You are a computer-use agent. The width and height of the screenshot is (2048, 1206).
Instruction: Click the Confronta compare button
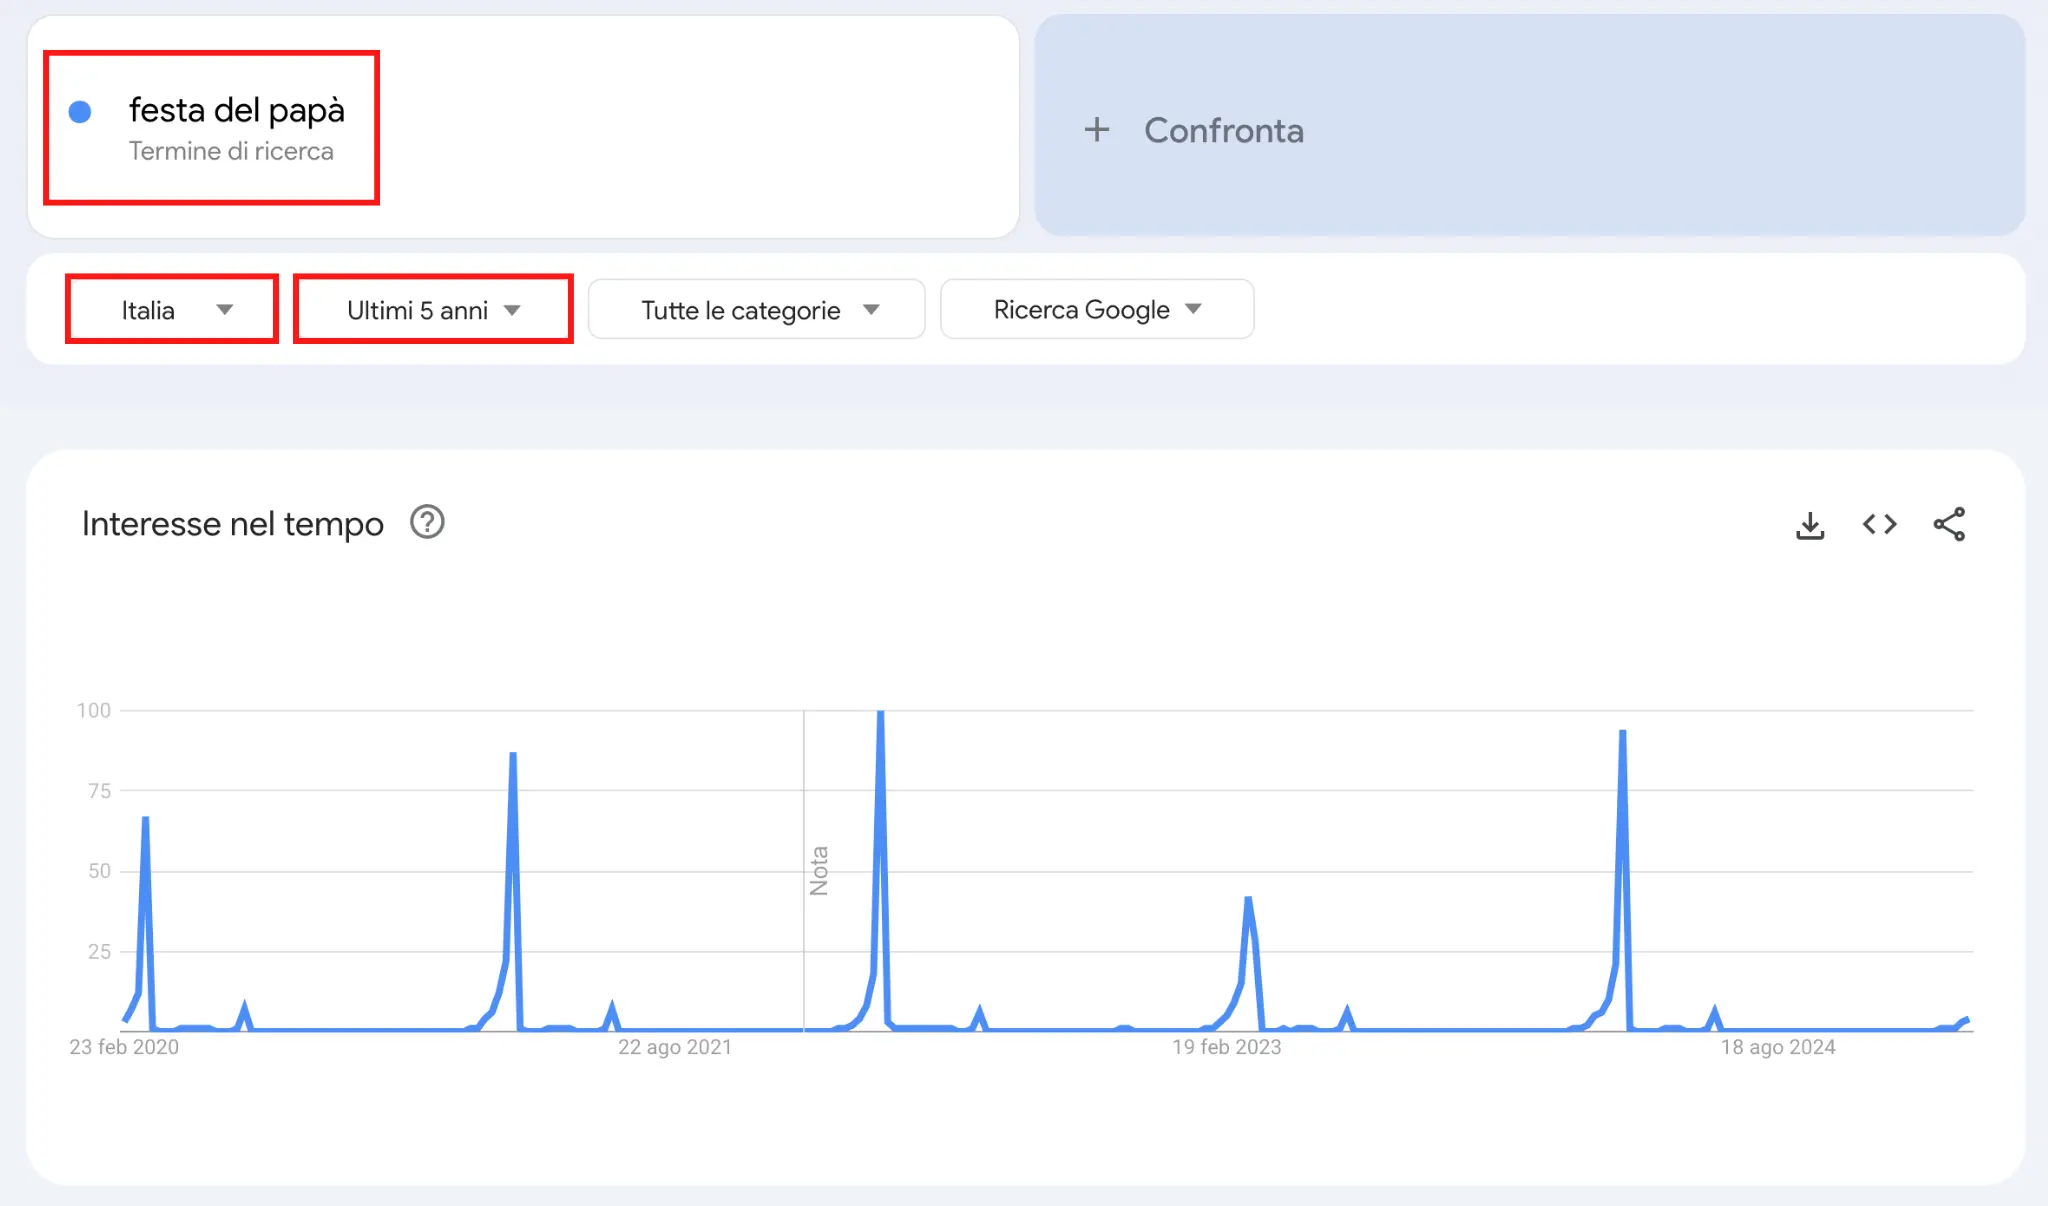click(1223, 130)
